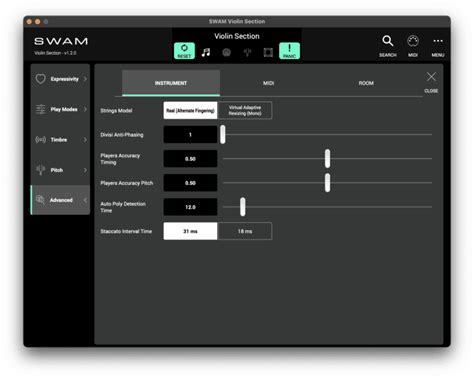Click the square frame icon in the toolbar
Viewport: 474px width, 378px height.
click(x=268, y=52)
